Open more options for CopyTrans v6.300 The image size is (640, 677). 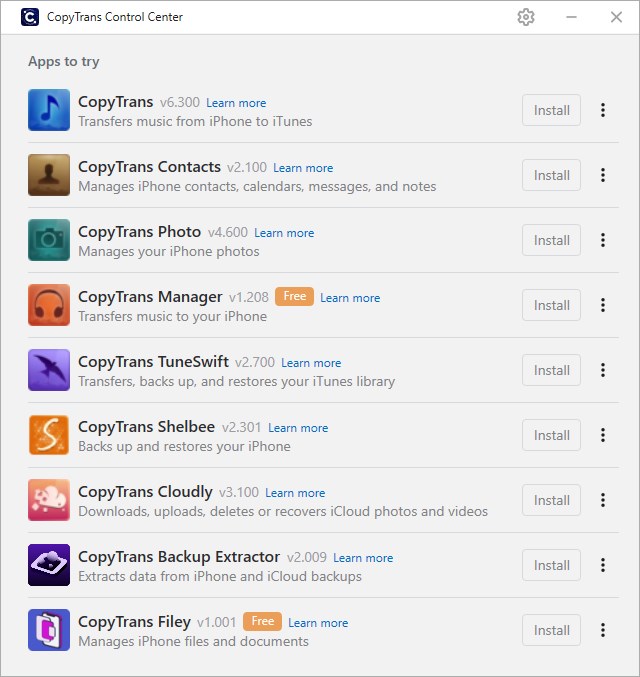pyautogui.click(x=603, y=110)
